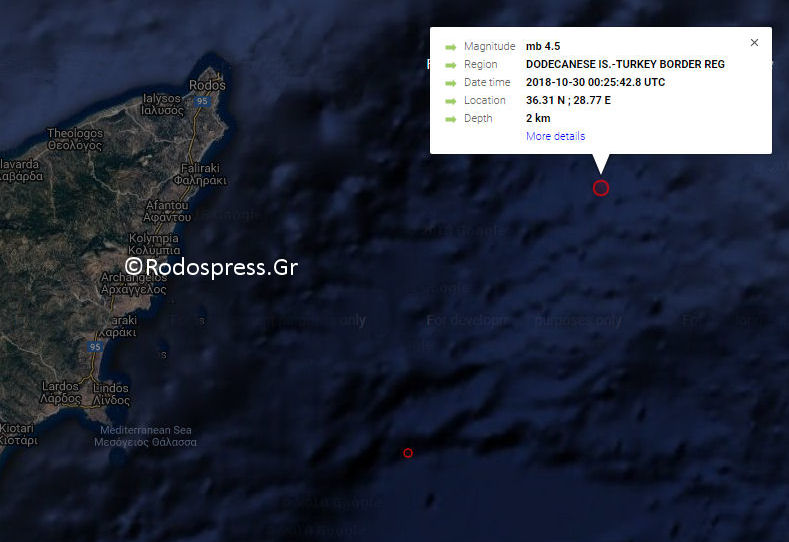Click the Lardos map label

click(60, 393)
